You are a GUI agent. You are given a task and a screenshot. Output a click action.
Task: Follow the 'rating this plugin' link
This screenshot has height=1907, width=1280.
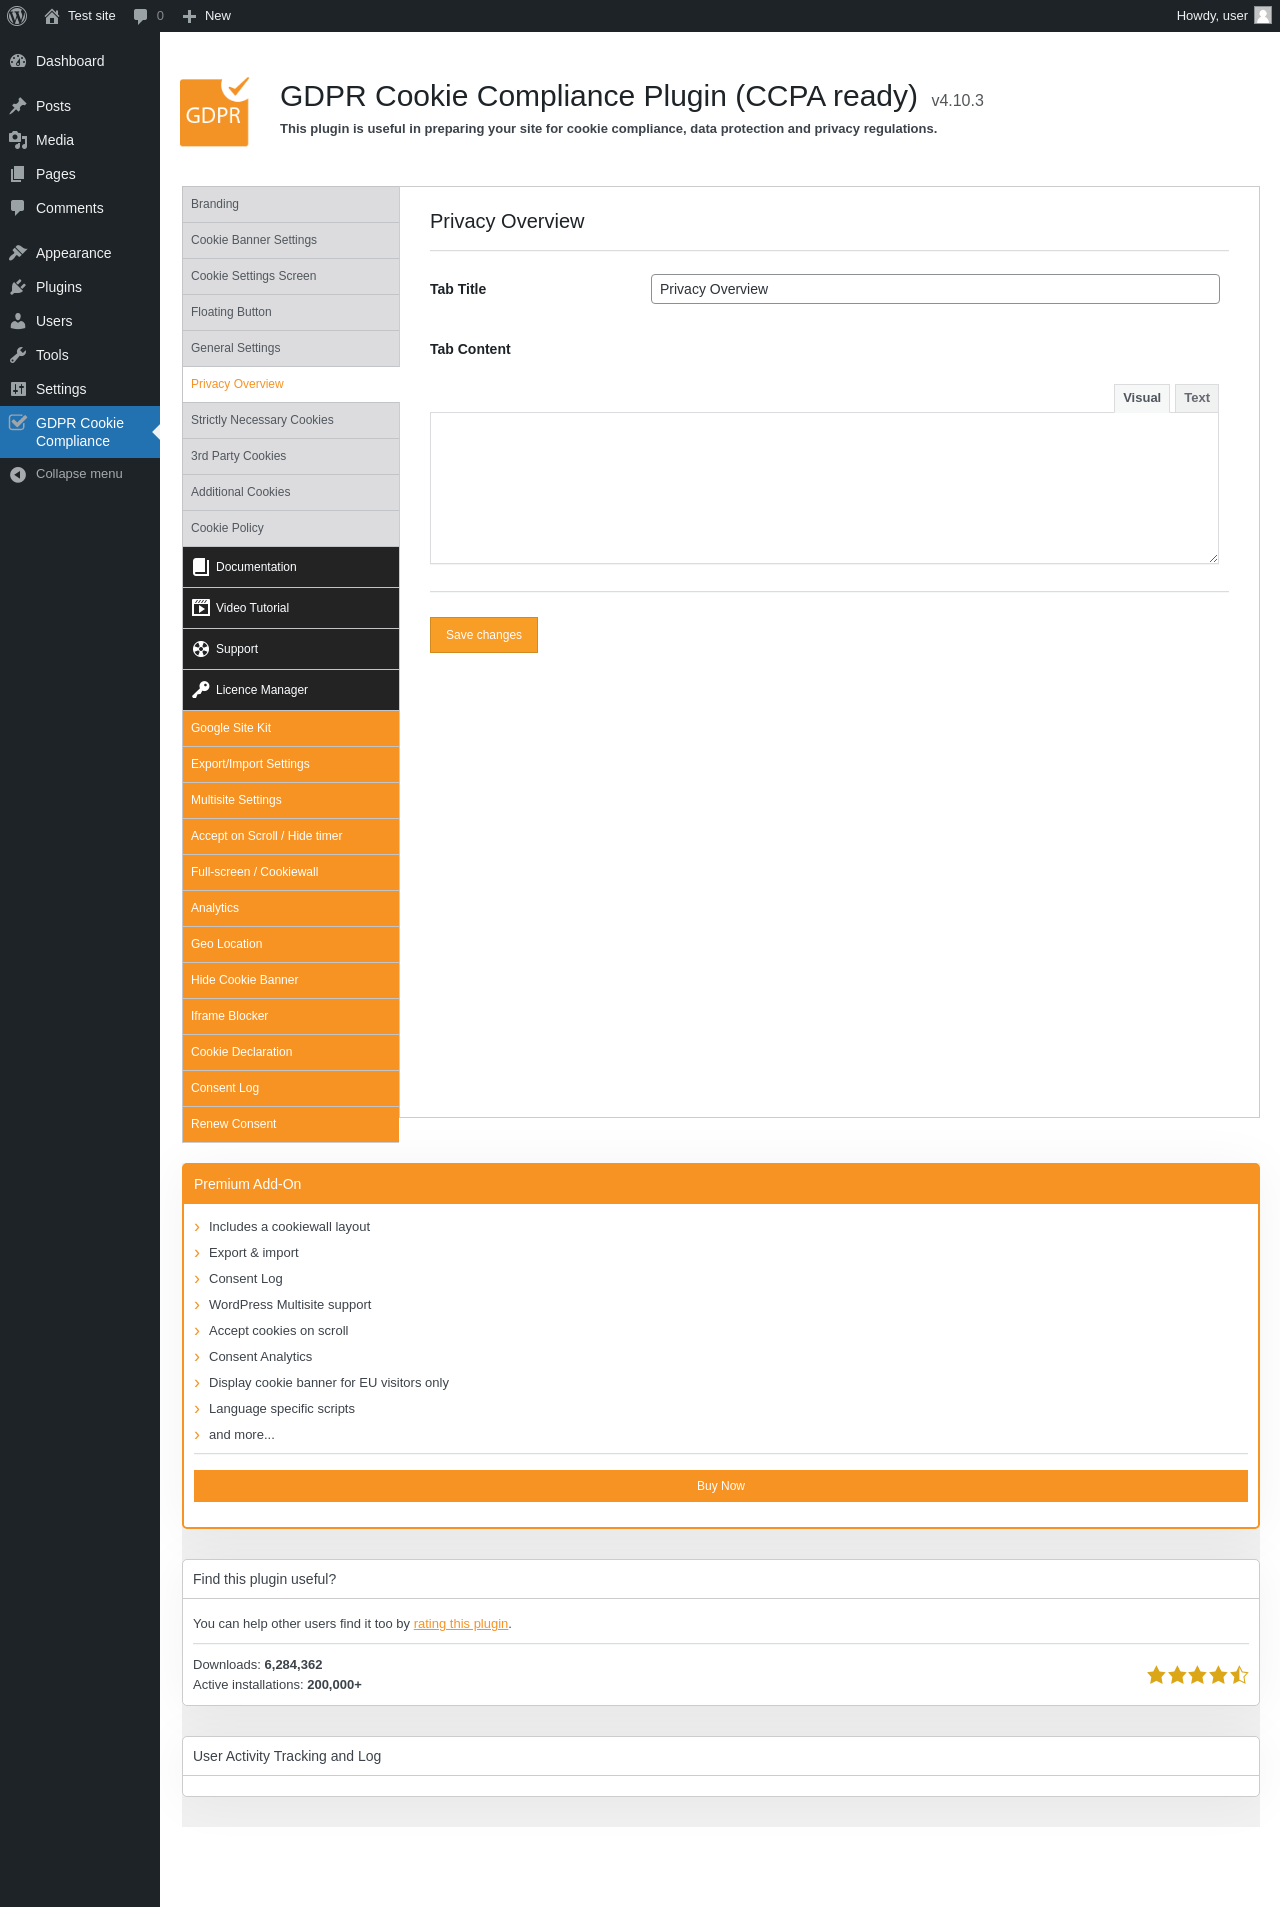tap(461, 1624)
